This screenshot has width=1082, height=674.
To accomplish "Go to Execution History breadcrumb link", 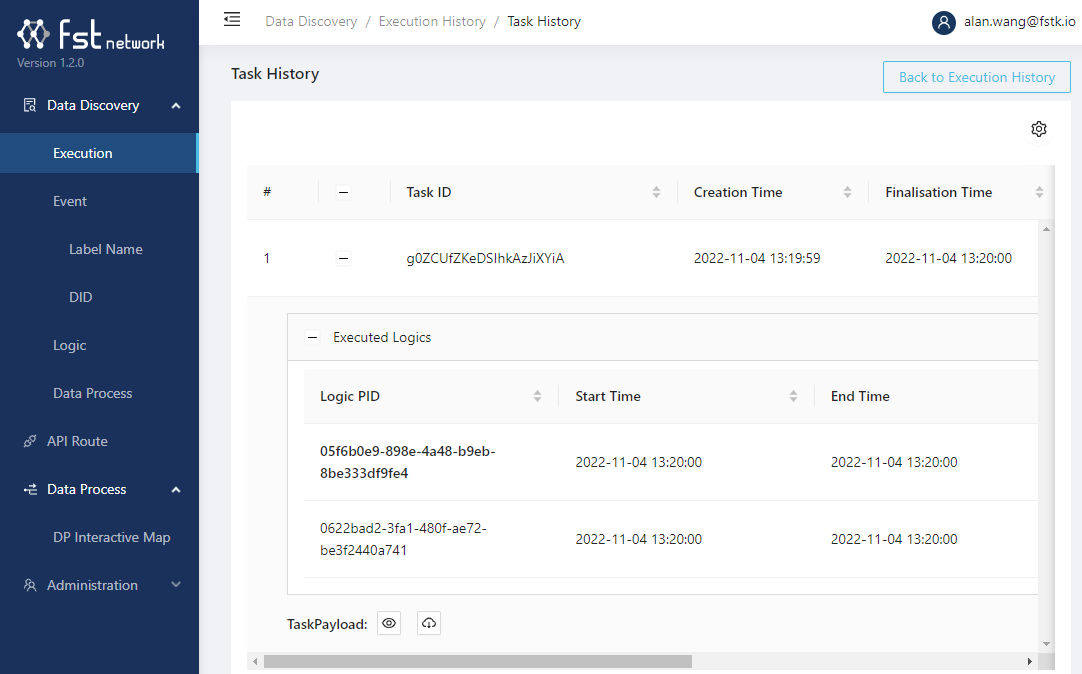I will [432, 21].
